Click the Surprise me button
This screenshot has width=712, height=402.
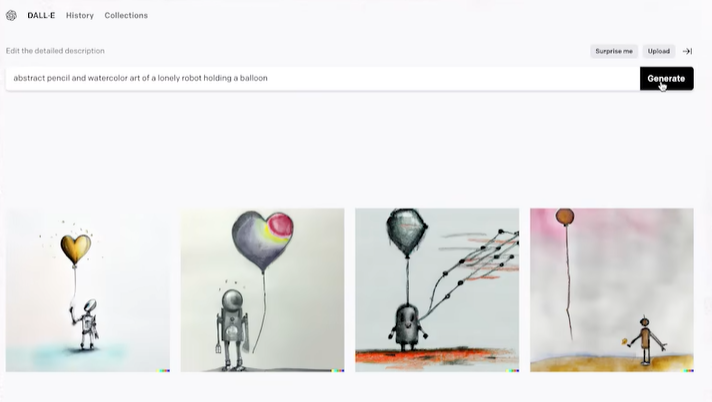pyautogui.click(x=614, y=51)
